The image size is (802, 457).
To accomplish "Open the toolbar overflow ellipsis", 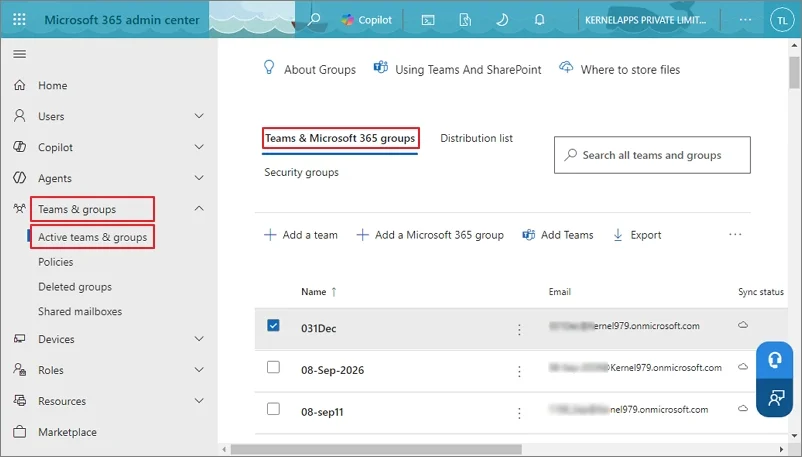I will coord(735,234).
